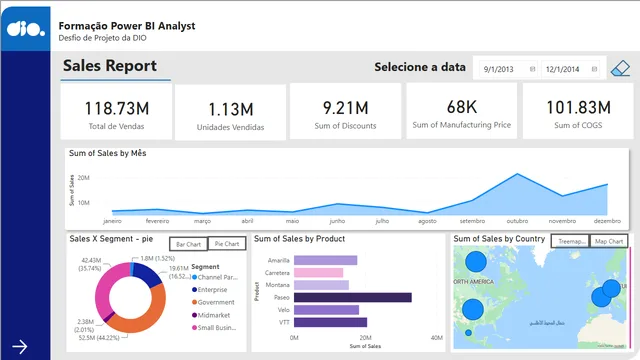The height and width of the screenshot is (360, 640).
Task: Click the 1.8M (1.52%) data label
Action: (158, 258)
